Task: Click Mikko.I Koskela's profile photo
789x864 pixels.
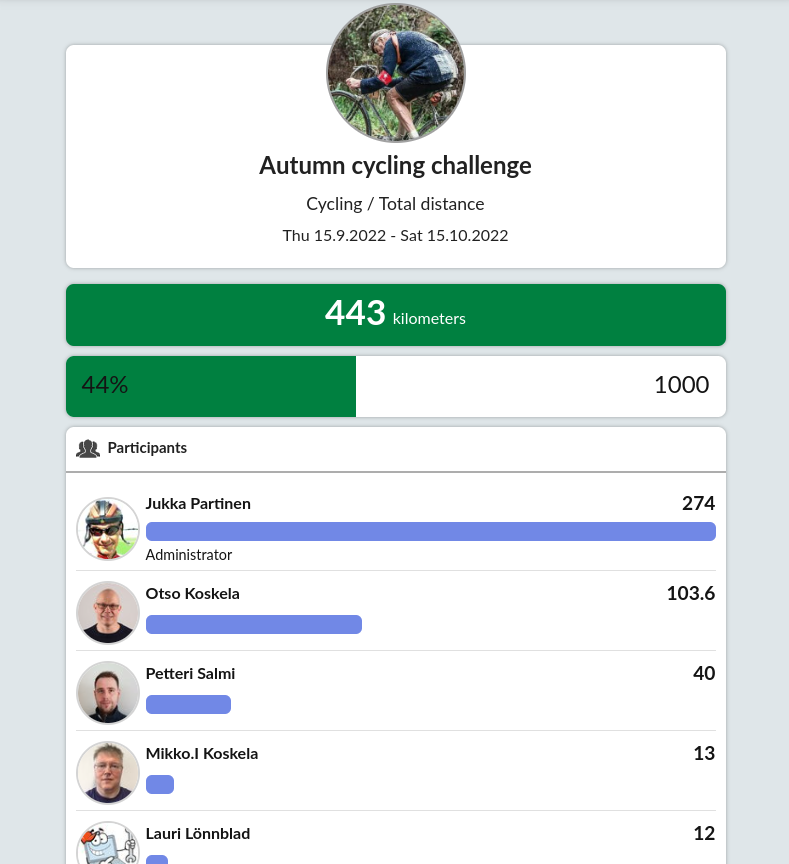Action: coord(108,772)
